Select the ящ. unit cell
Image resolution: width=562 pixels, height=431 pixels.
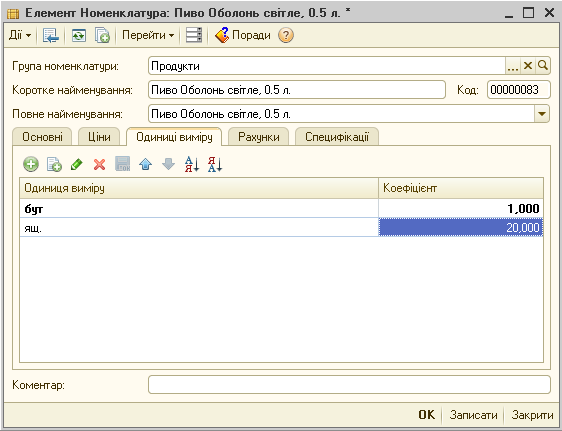[199, 227]
